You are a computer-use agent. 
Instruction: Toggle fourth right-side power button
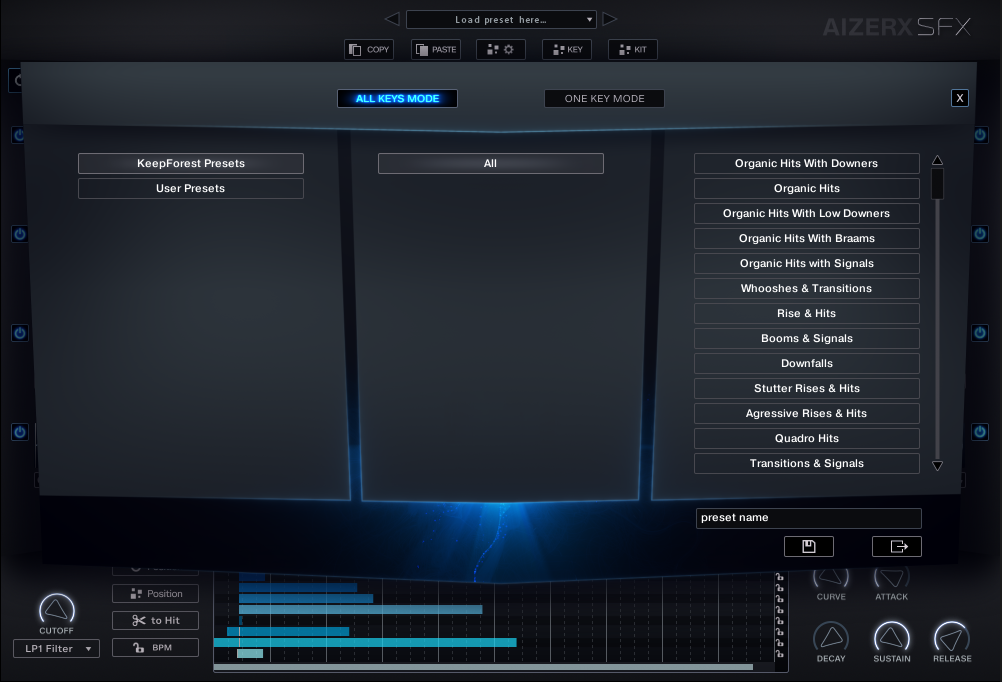980,432
